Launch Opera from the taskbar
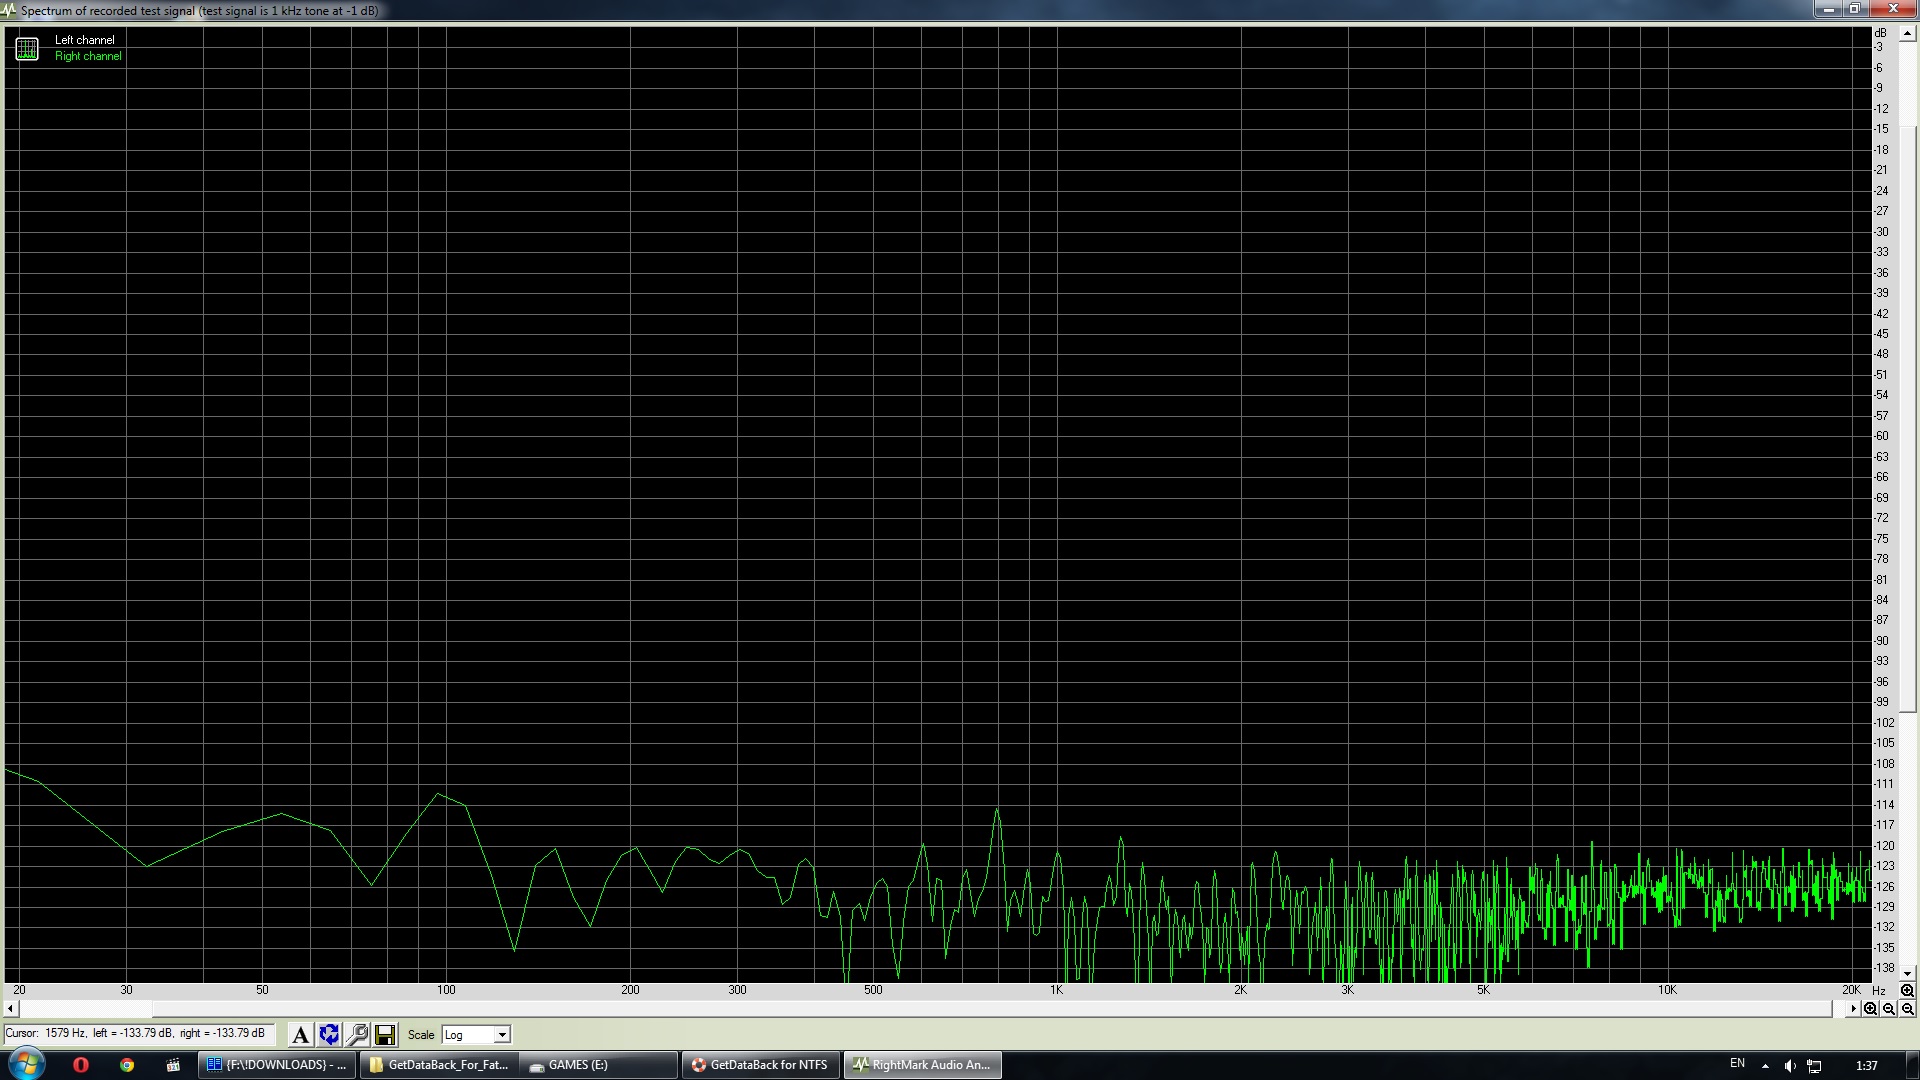The height and width of the screenshot is (1080, 1920). tap(81, 1065)
